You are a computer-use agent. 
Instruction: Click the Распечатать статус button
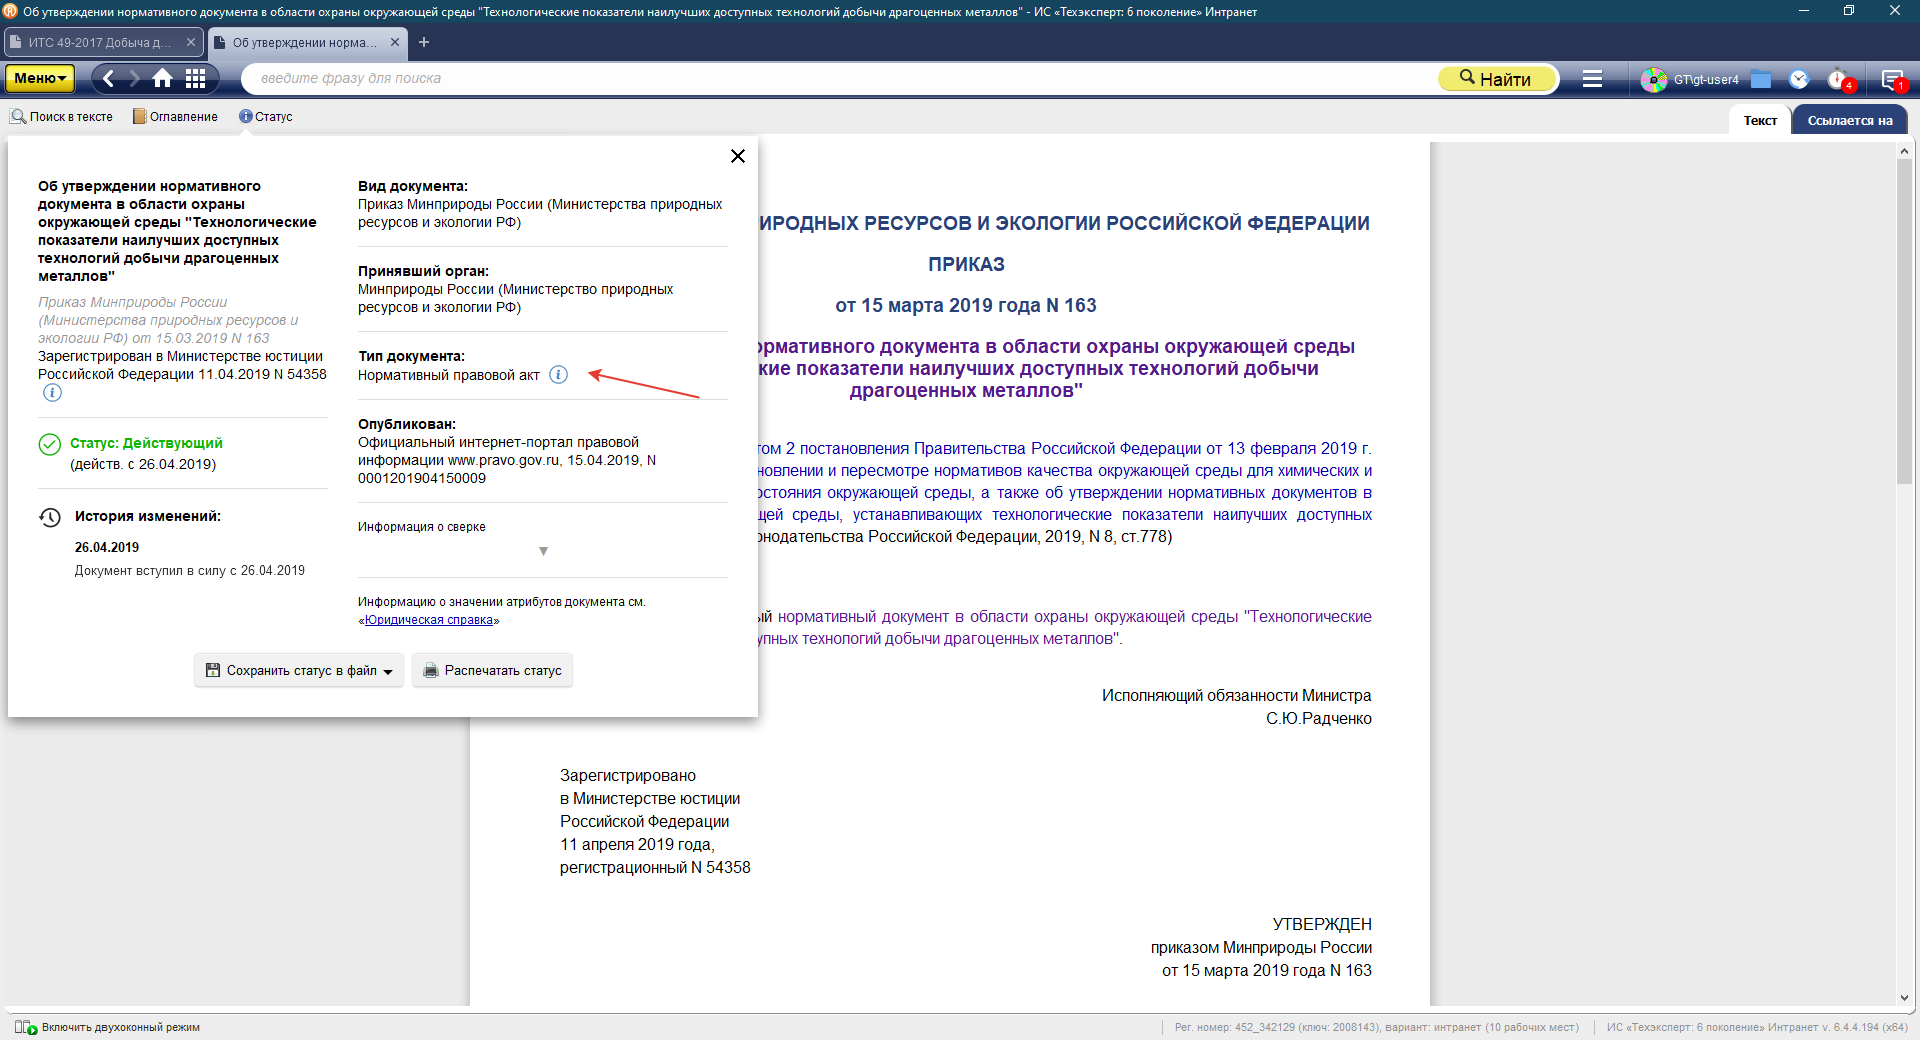(x=492, y=670)
